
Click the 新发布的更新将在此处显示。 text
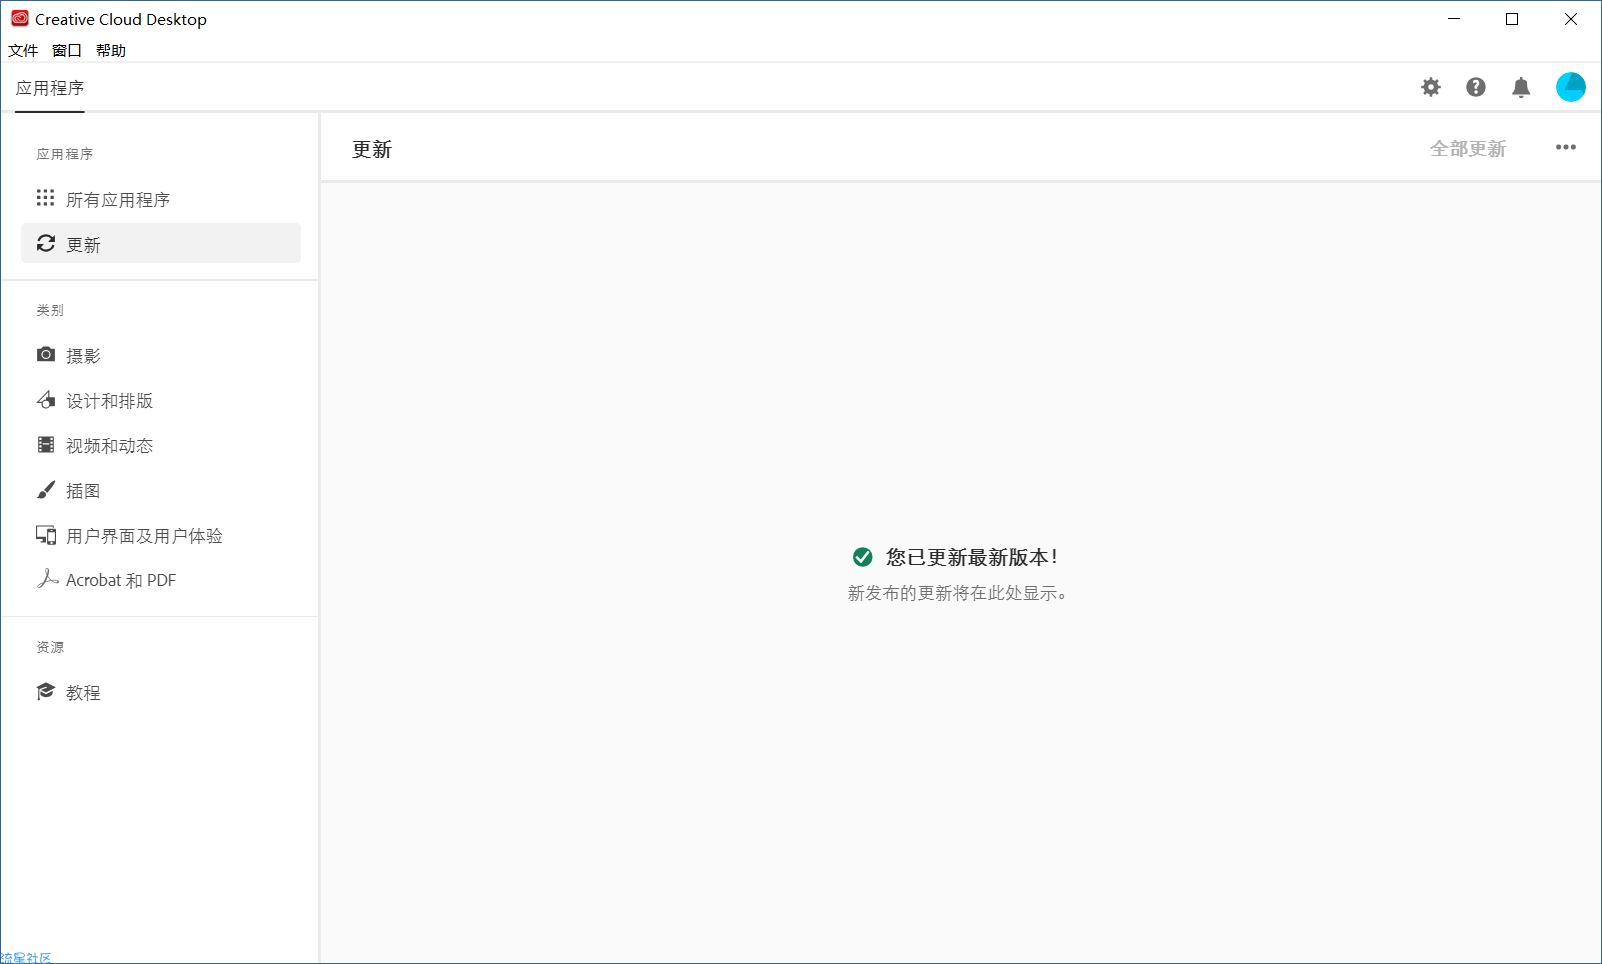click(957, 593)
